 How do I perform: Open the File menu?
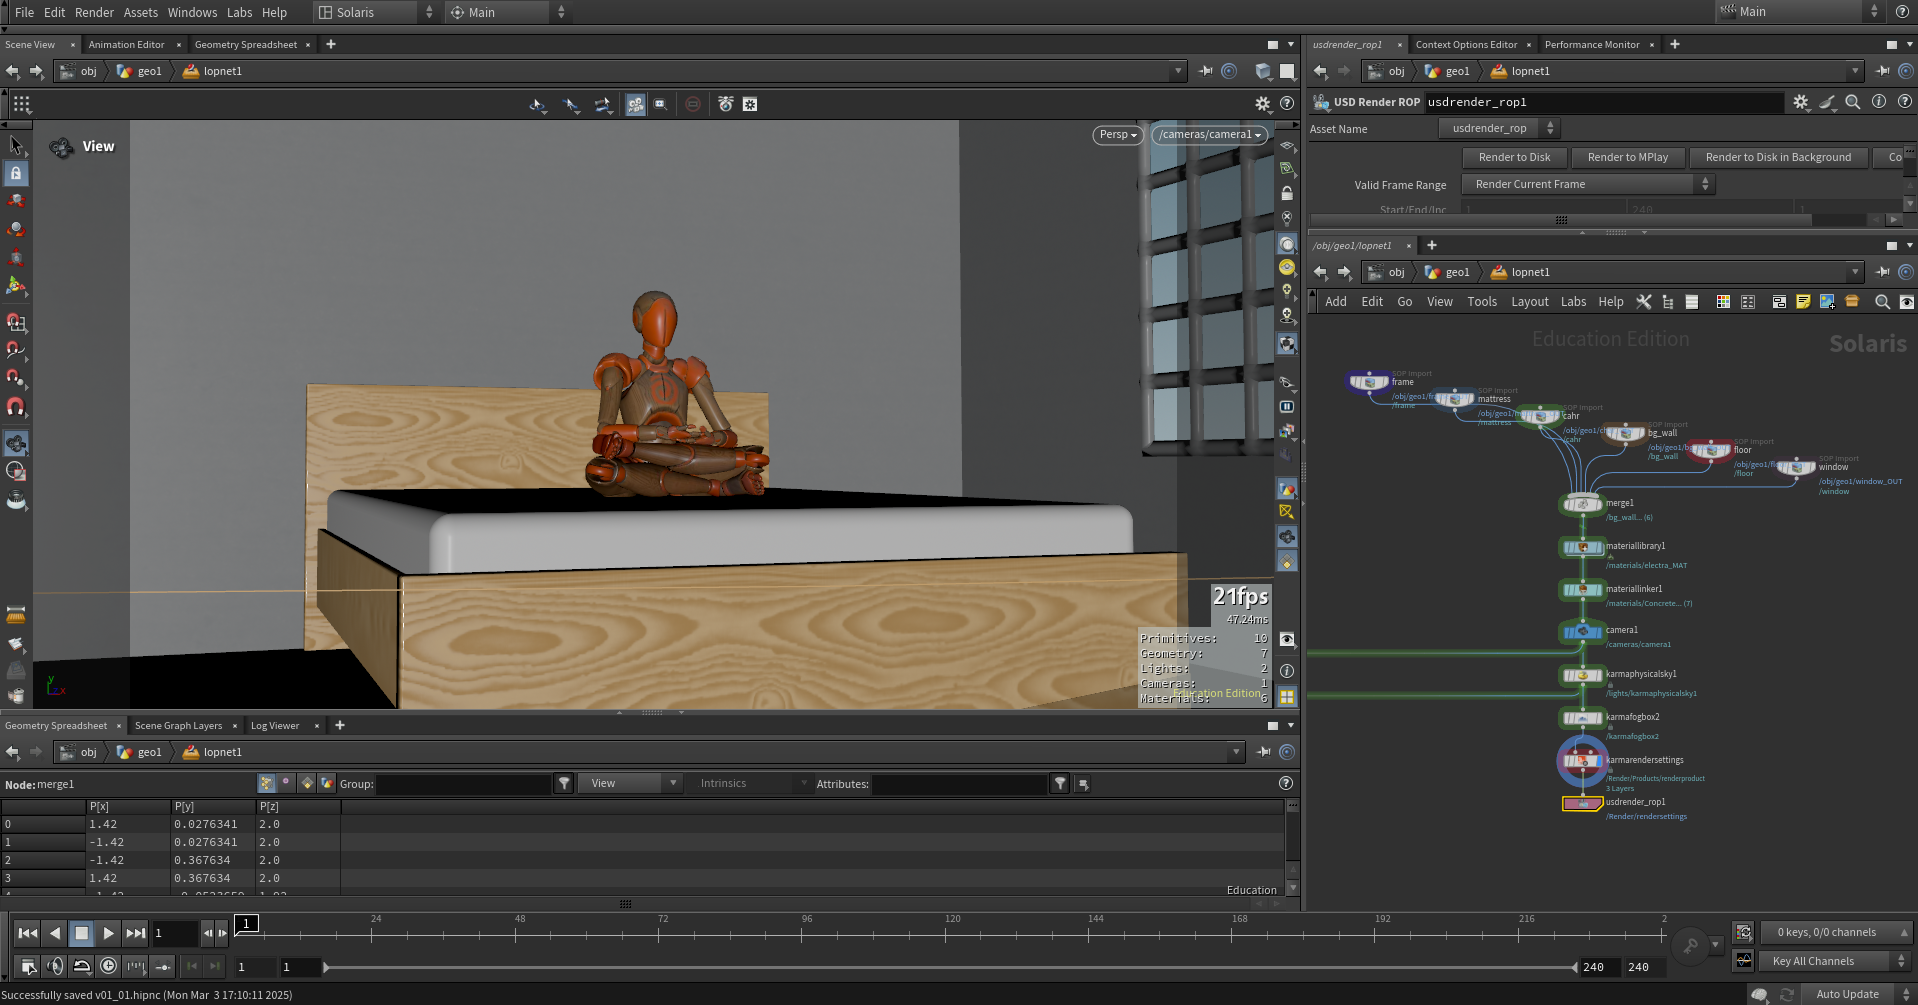(x=25, y=12)
